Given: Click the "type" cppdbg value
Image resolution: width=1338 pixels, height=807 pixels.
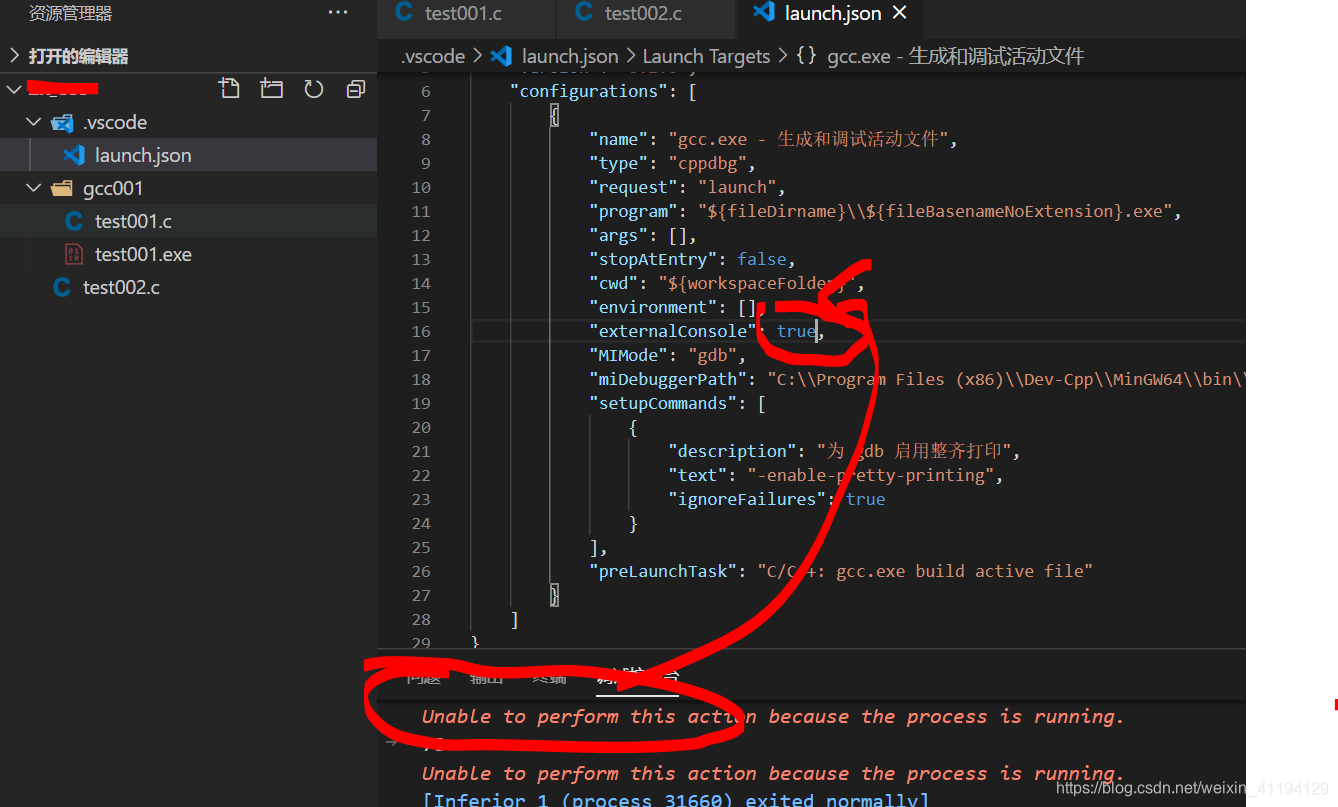Looking at the screenshot, I should [x=707, y=163].
